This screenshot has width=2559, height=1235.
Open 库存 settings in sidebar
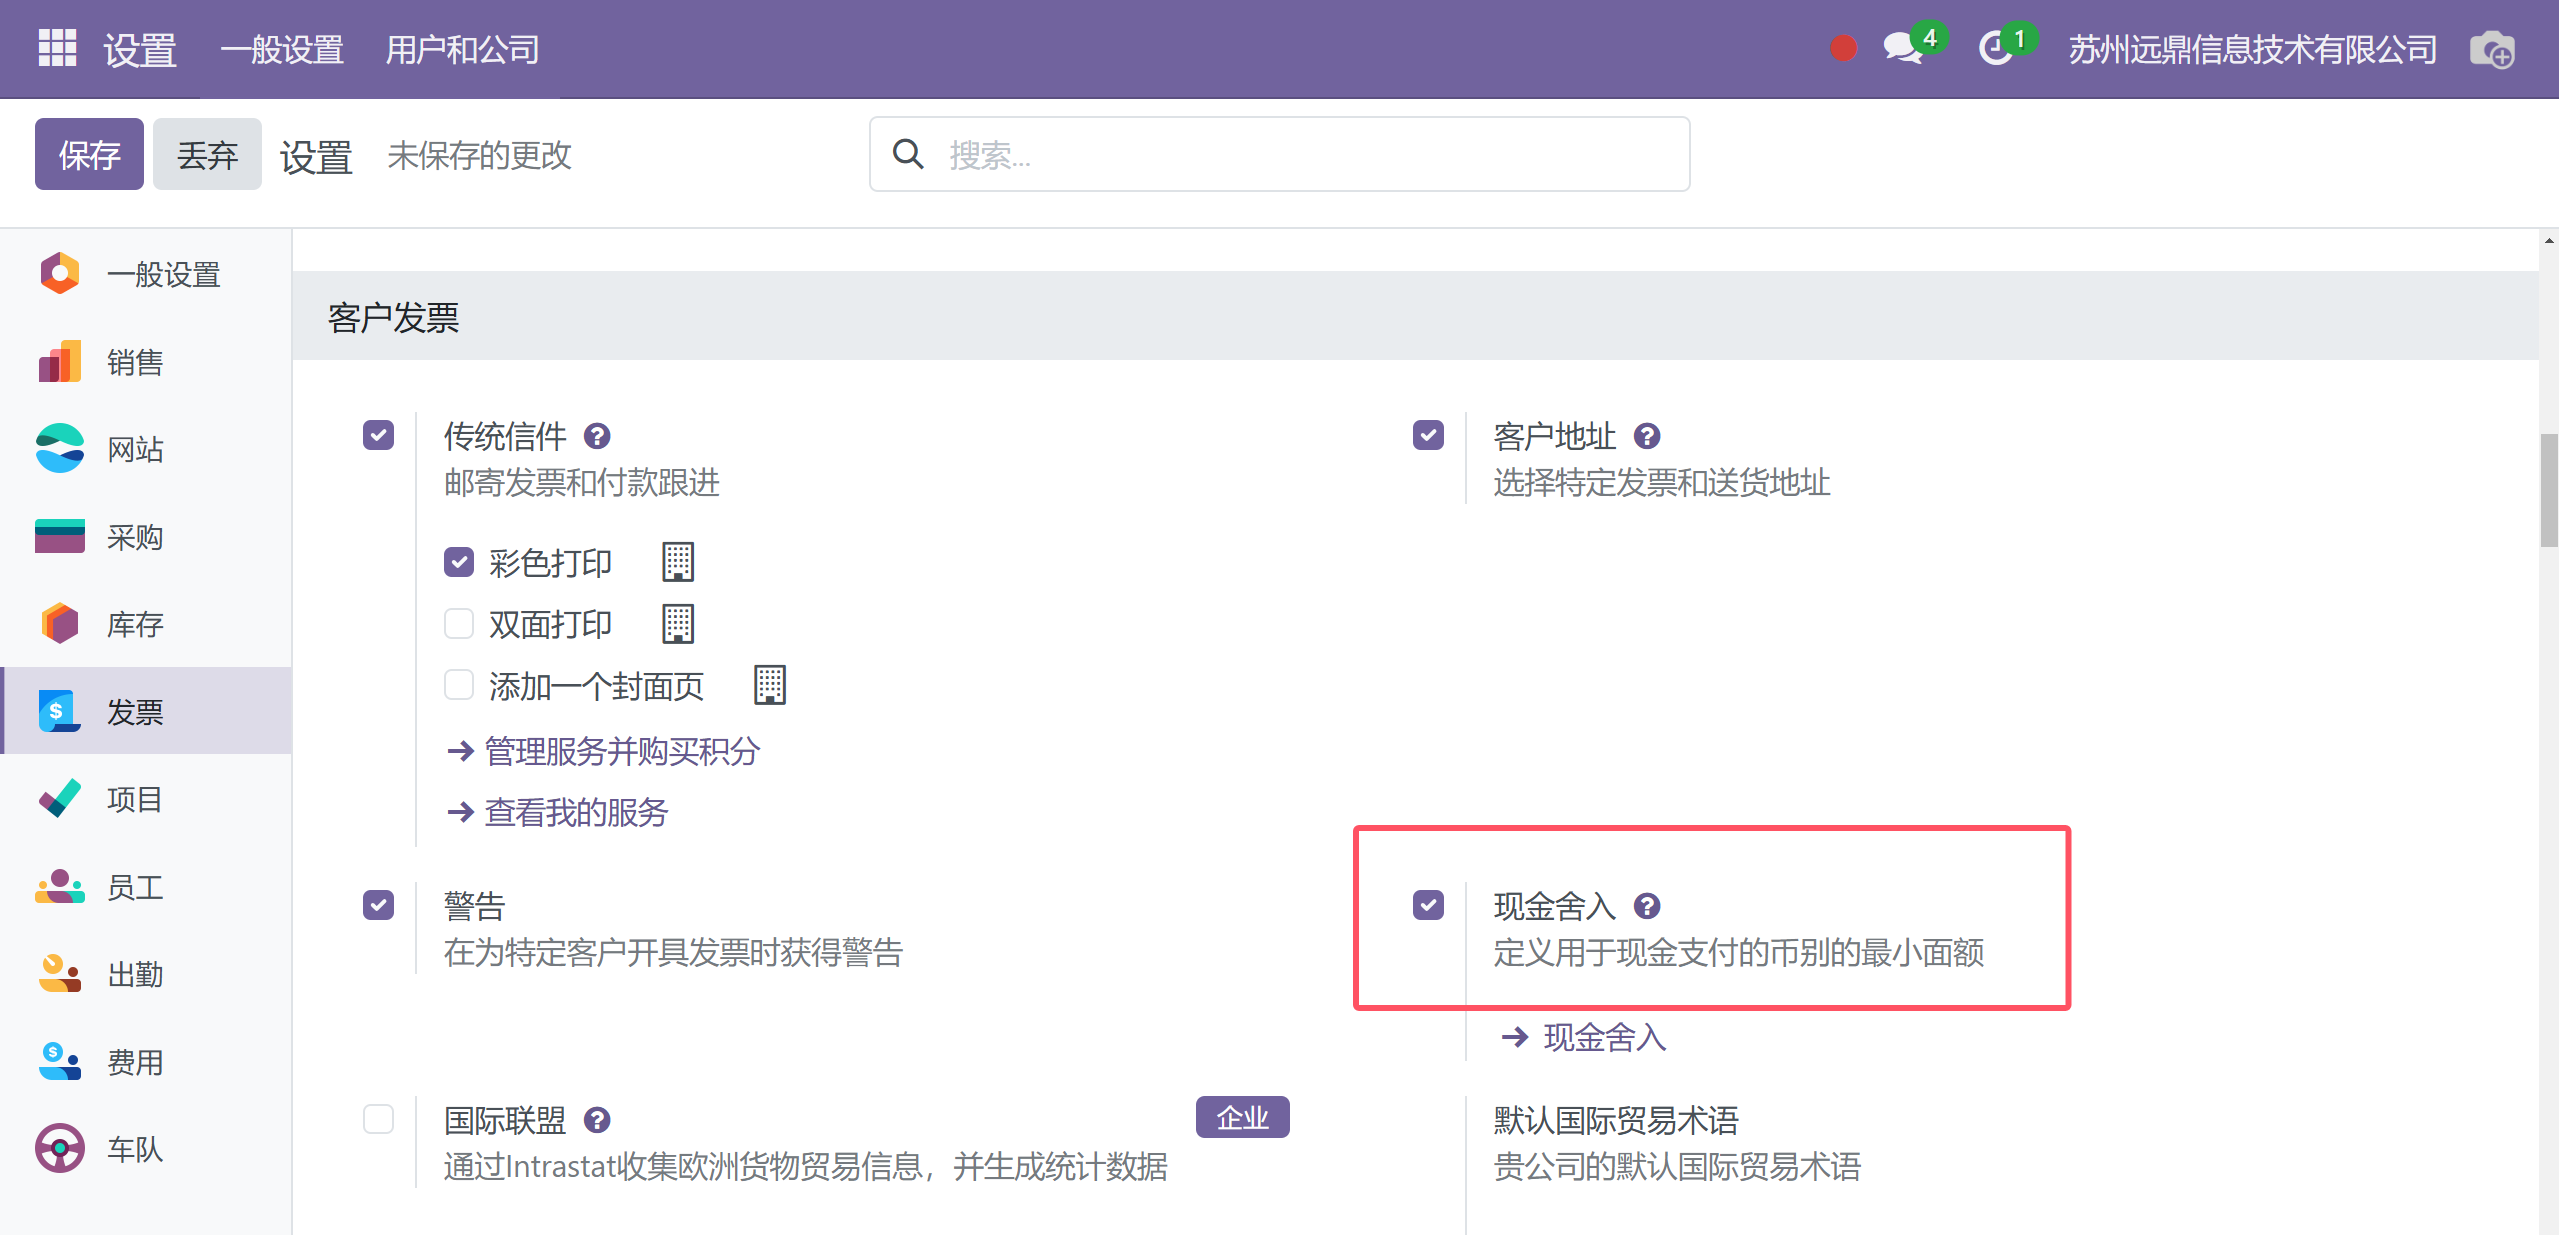click(x=135, y=624)
